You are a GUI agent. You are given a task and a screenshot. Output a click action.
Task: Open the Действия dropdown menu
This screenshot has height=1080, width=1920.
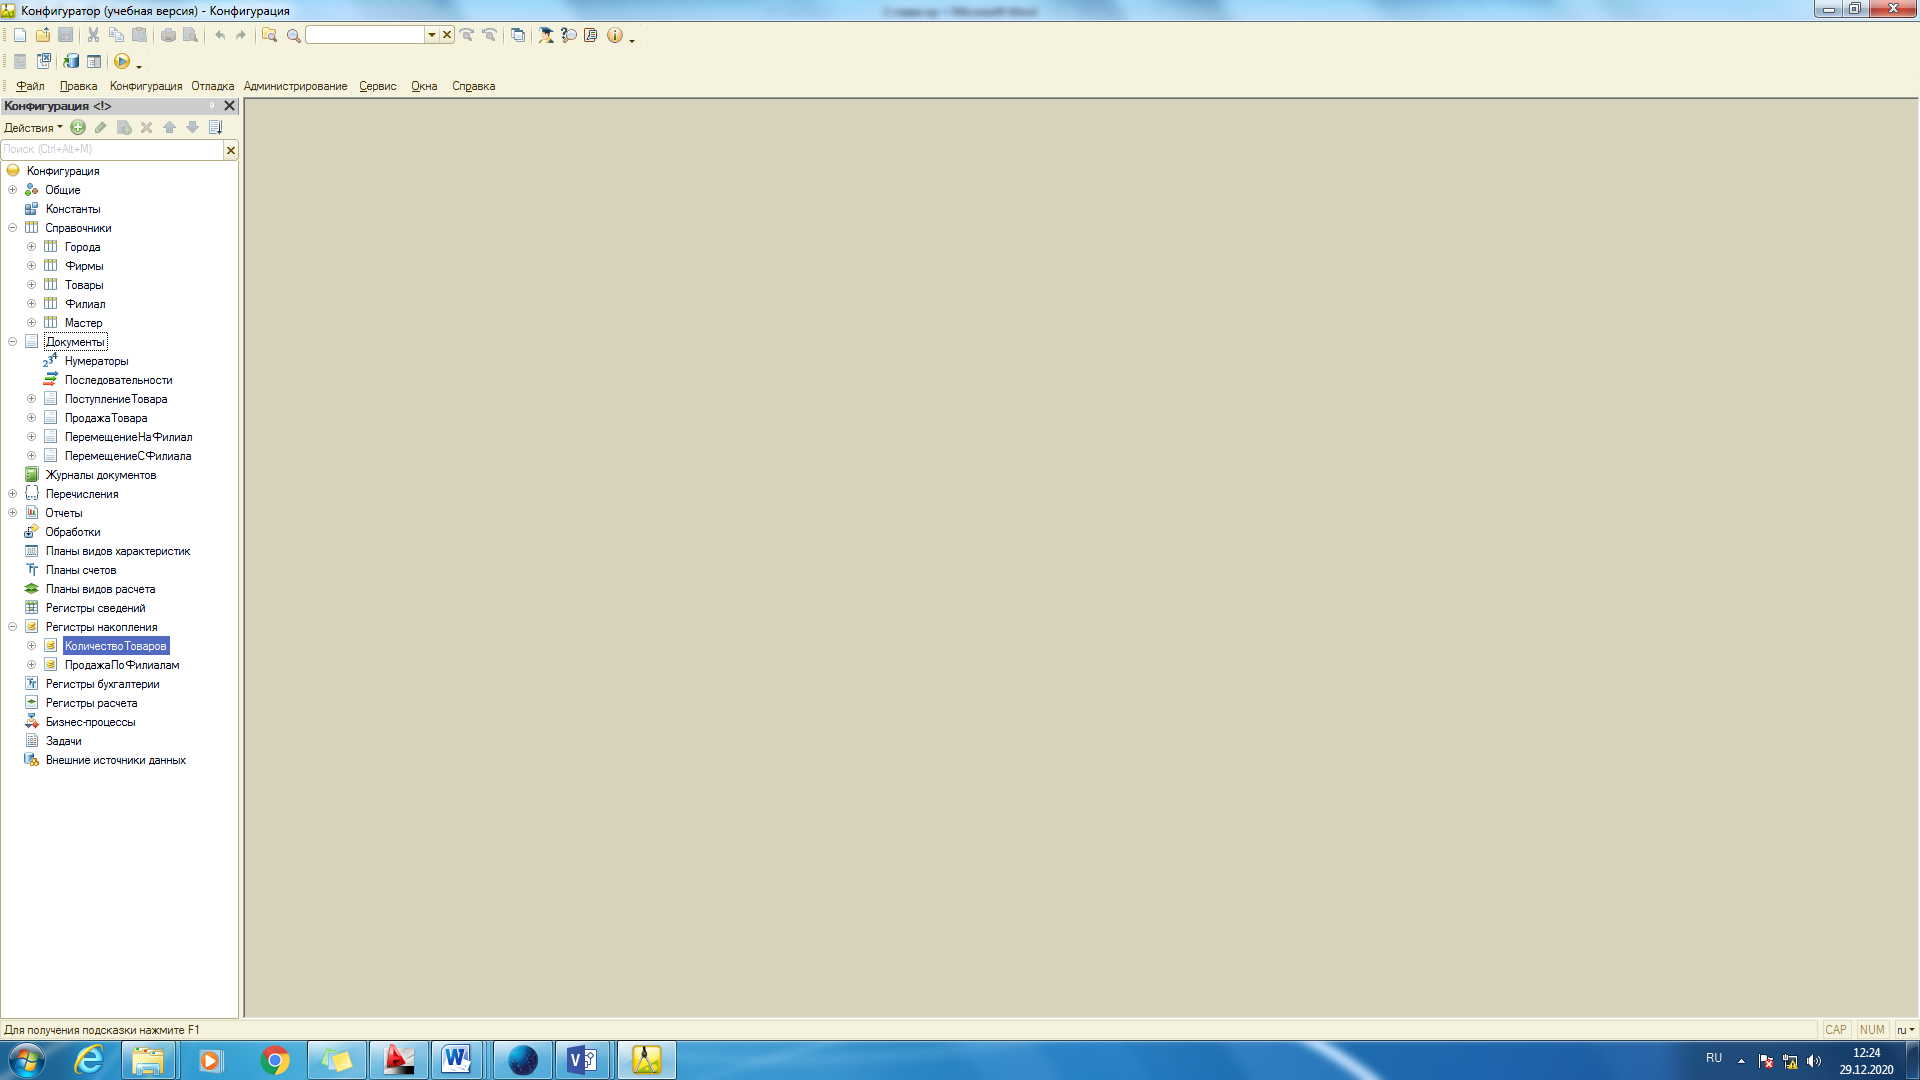coord(33,128)
